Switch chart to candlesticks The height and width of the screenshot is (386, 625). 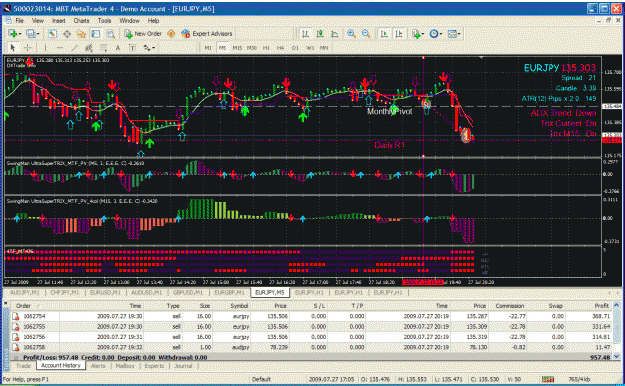[320, 34]
